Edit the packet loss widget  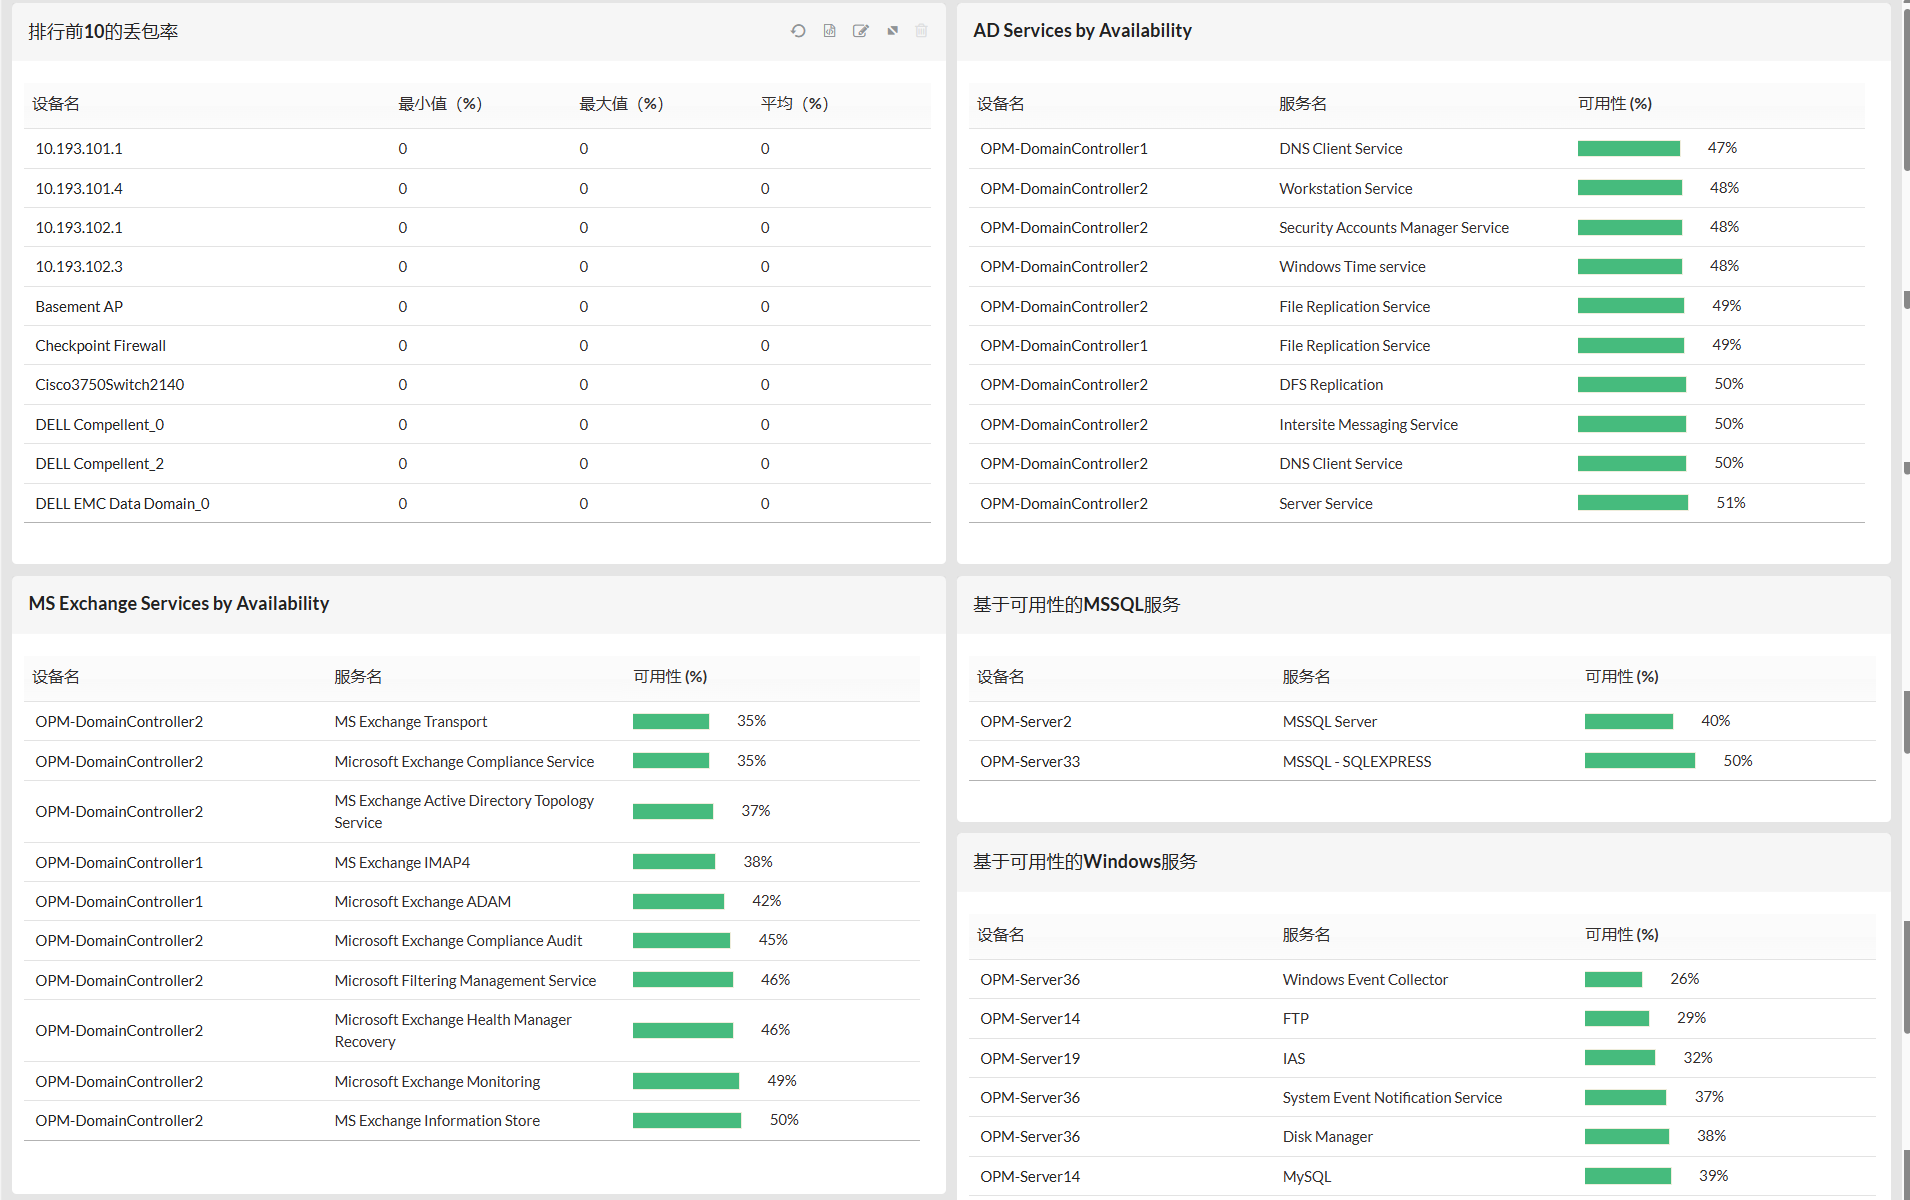tap(860, 31)
